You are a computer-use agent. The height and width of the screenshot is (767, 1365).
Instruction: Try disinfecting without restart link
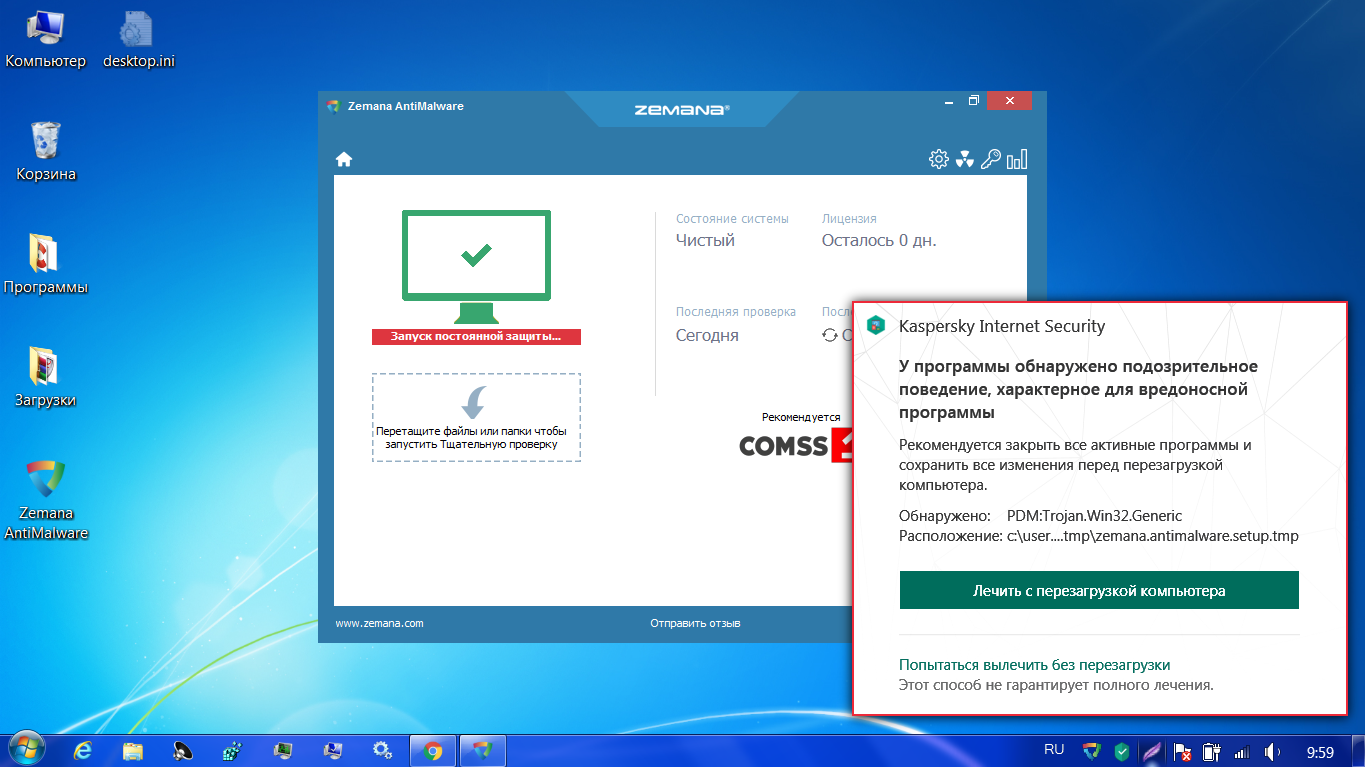pos(1034,665)
